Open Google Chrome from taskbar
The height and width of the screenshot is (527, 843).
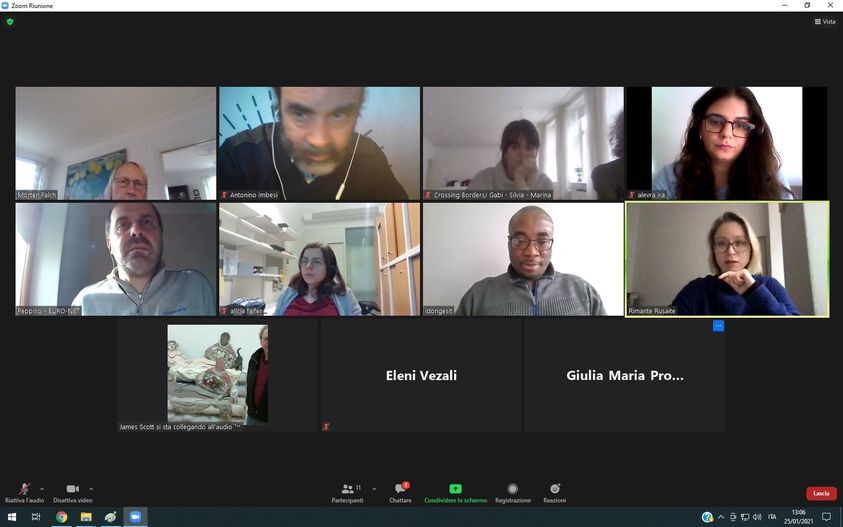tap(62, 517)
